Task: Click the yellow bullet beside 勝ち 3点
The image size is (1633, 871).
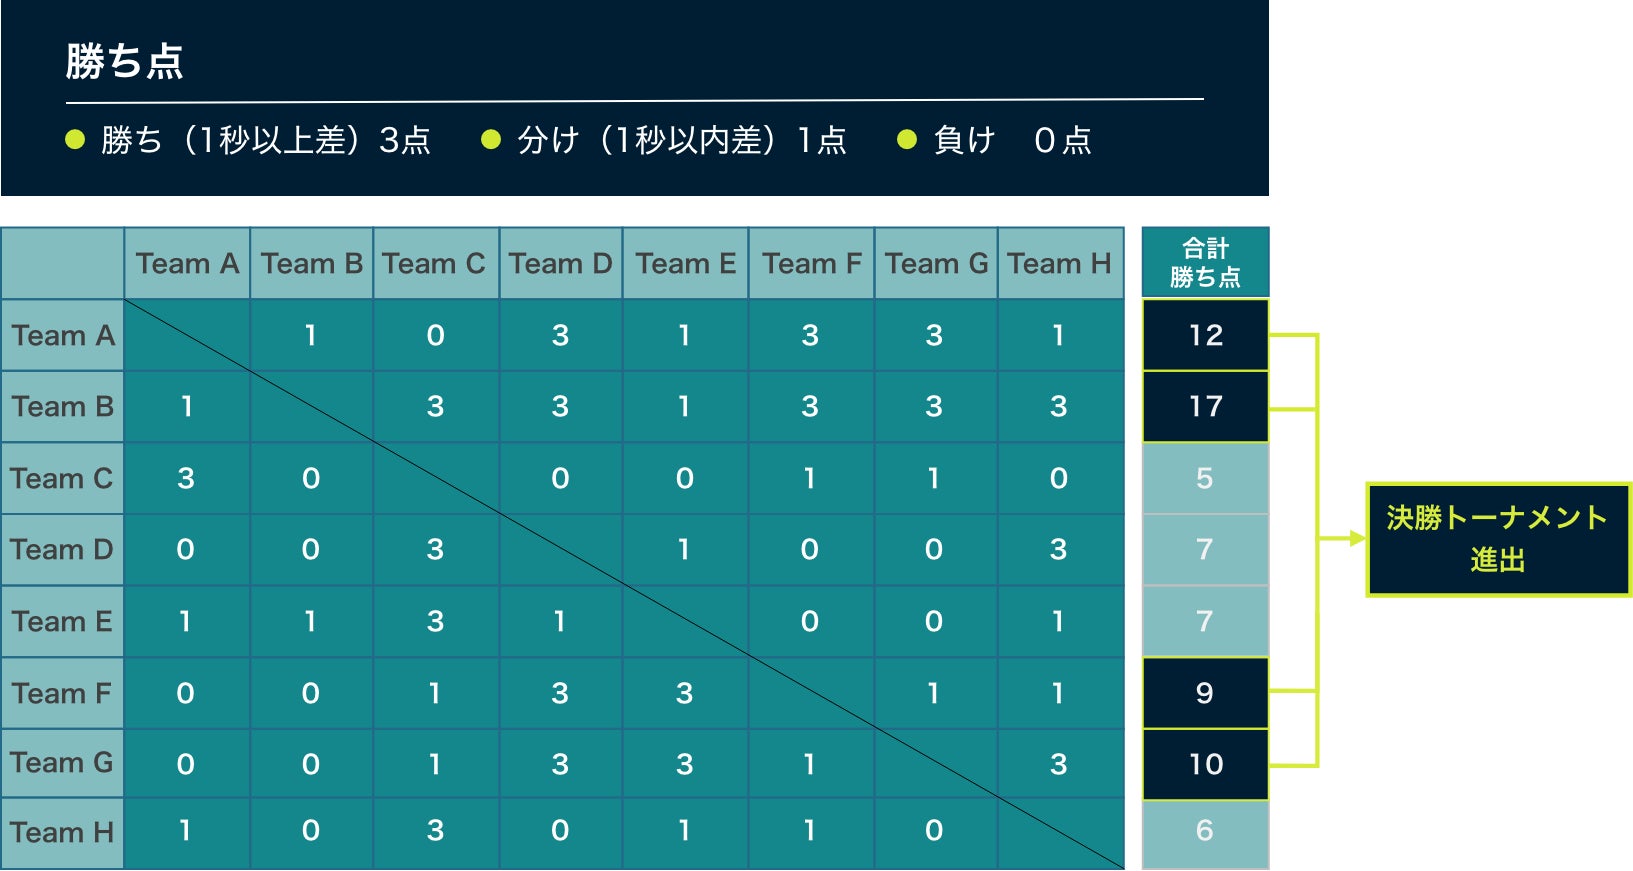Action: click(75, 140)
